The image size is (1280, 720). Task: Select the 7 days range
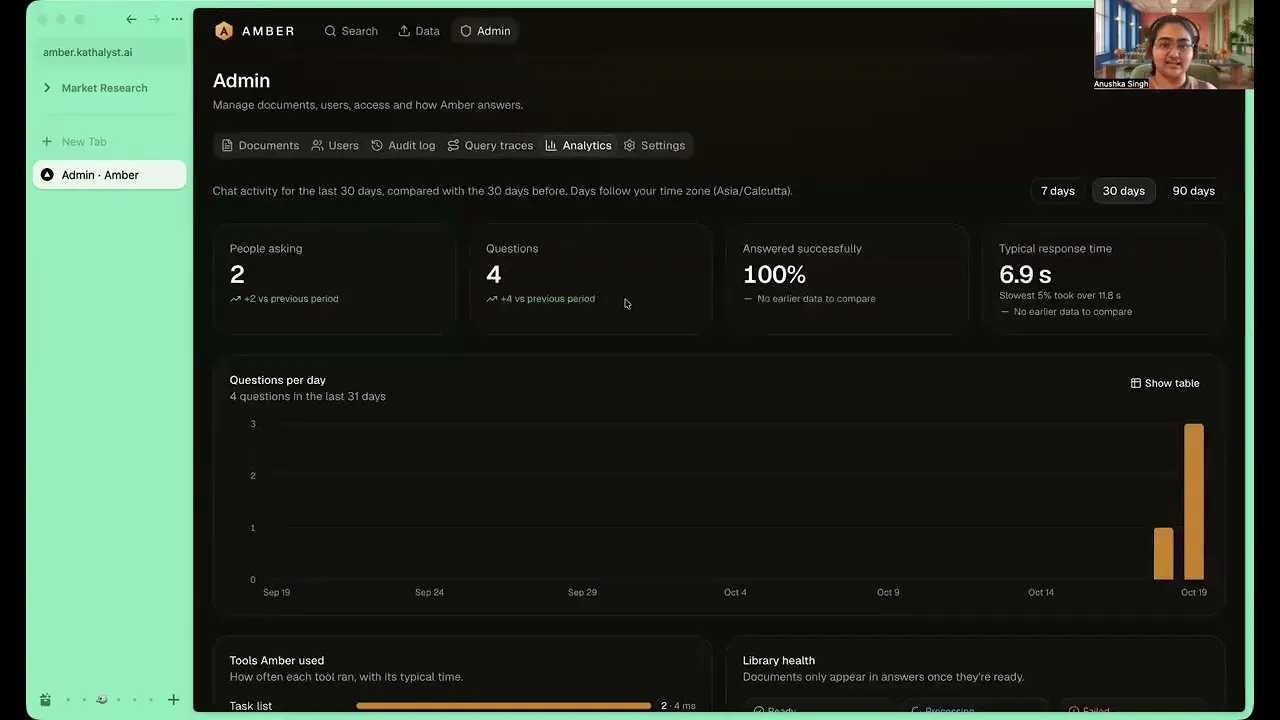[x=1058, y=191]
